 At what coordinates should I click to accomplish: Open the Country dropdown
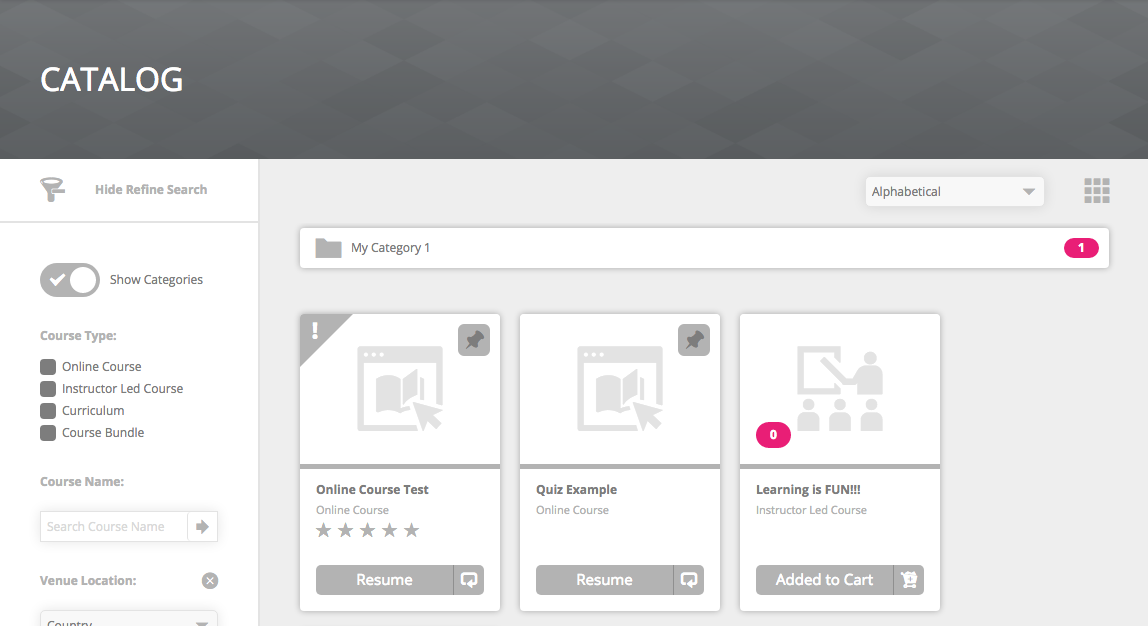(x=129, y=619)
